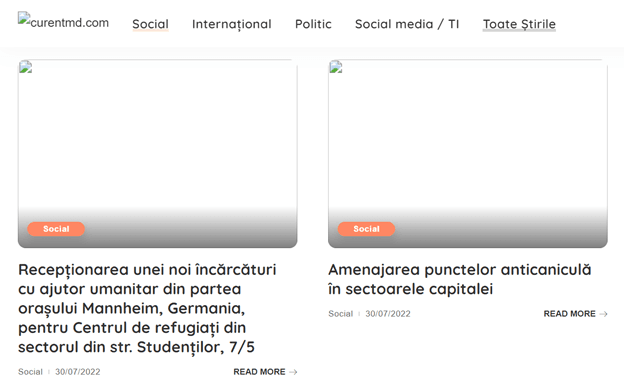Select the Politic menu item
The height and width of the screenshot is (389, 624).
(313, 24)
